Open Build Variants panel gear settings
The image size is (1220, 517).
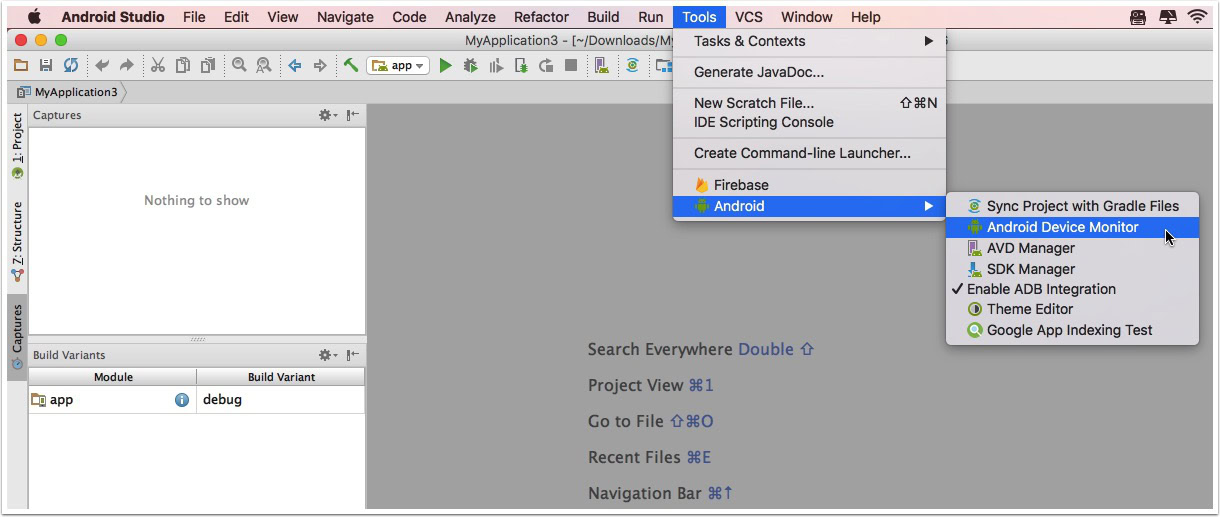coord(327,355)
